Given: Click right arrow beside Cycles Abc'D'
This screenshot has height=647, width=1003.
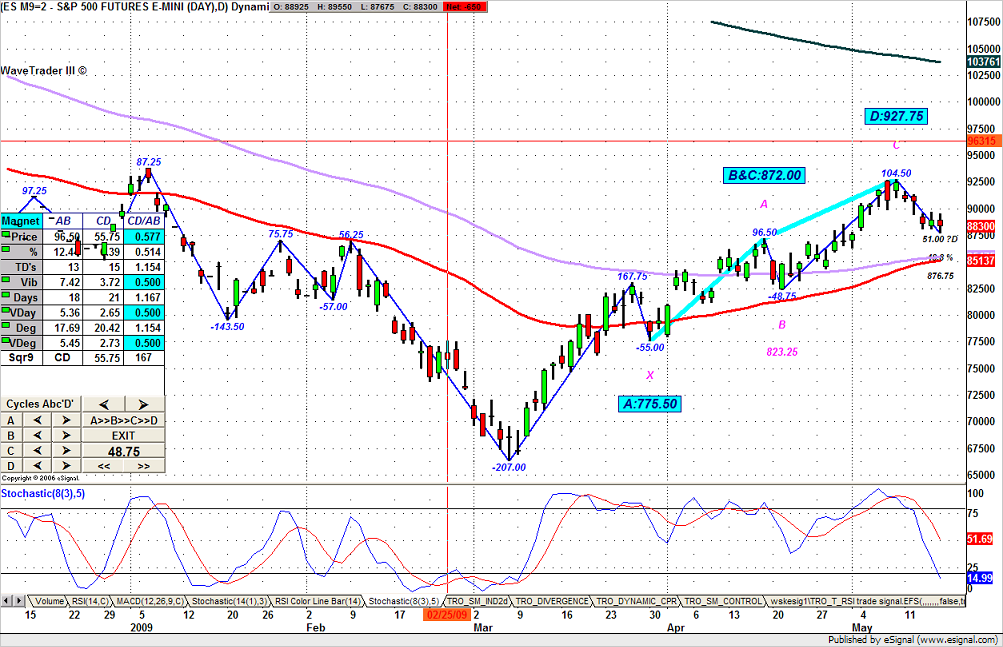Looking at the screenshot, I should (143, 404).
